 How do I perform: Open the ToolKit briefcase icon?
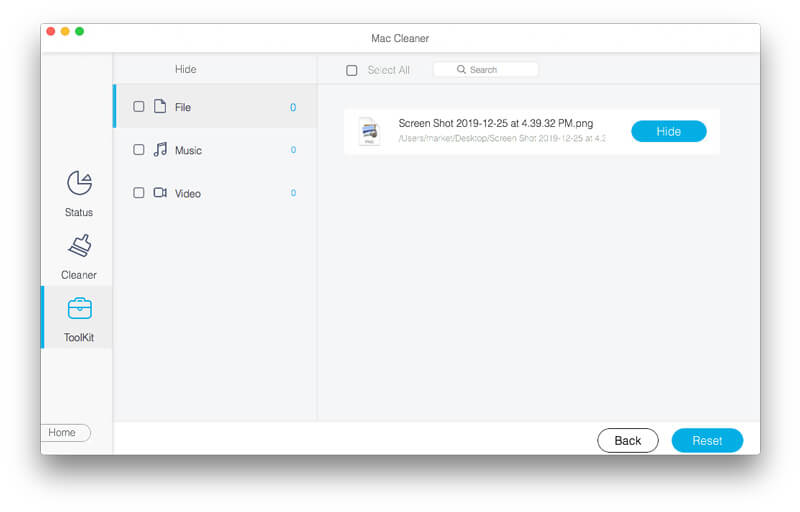(x=79, y=308)
